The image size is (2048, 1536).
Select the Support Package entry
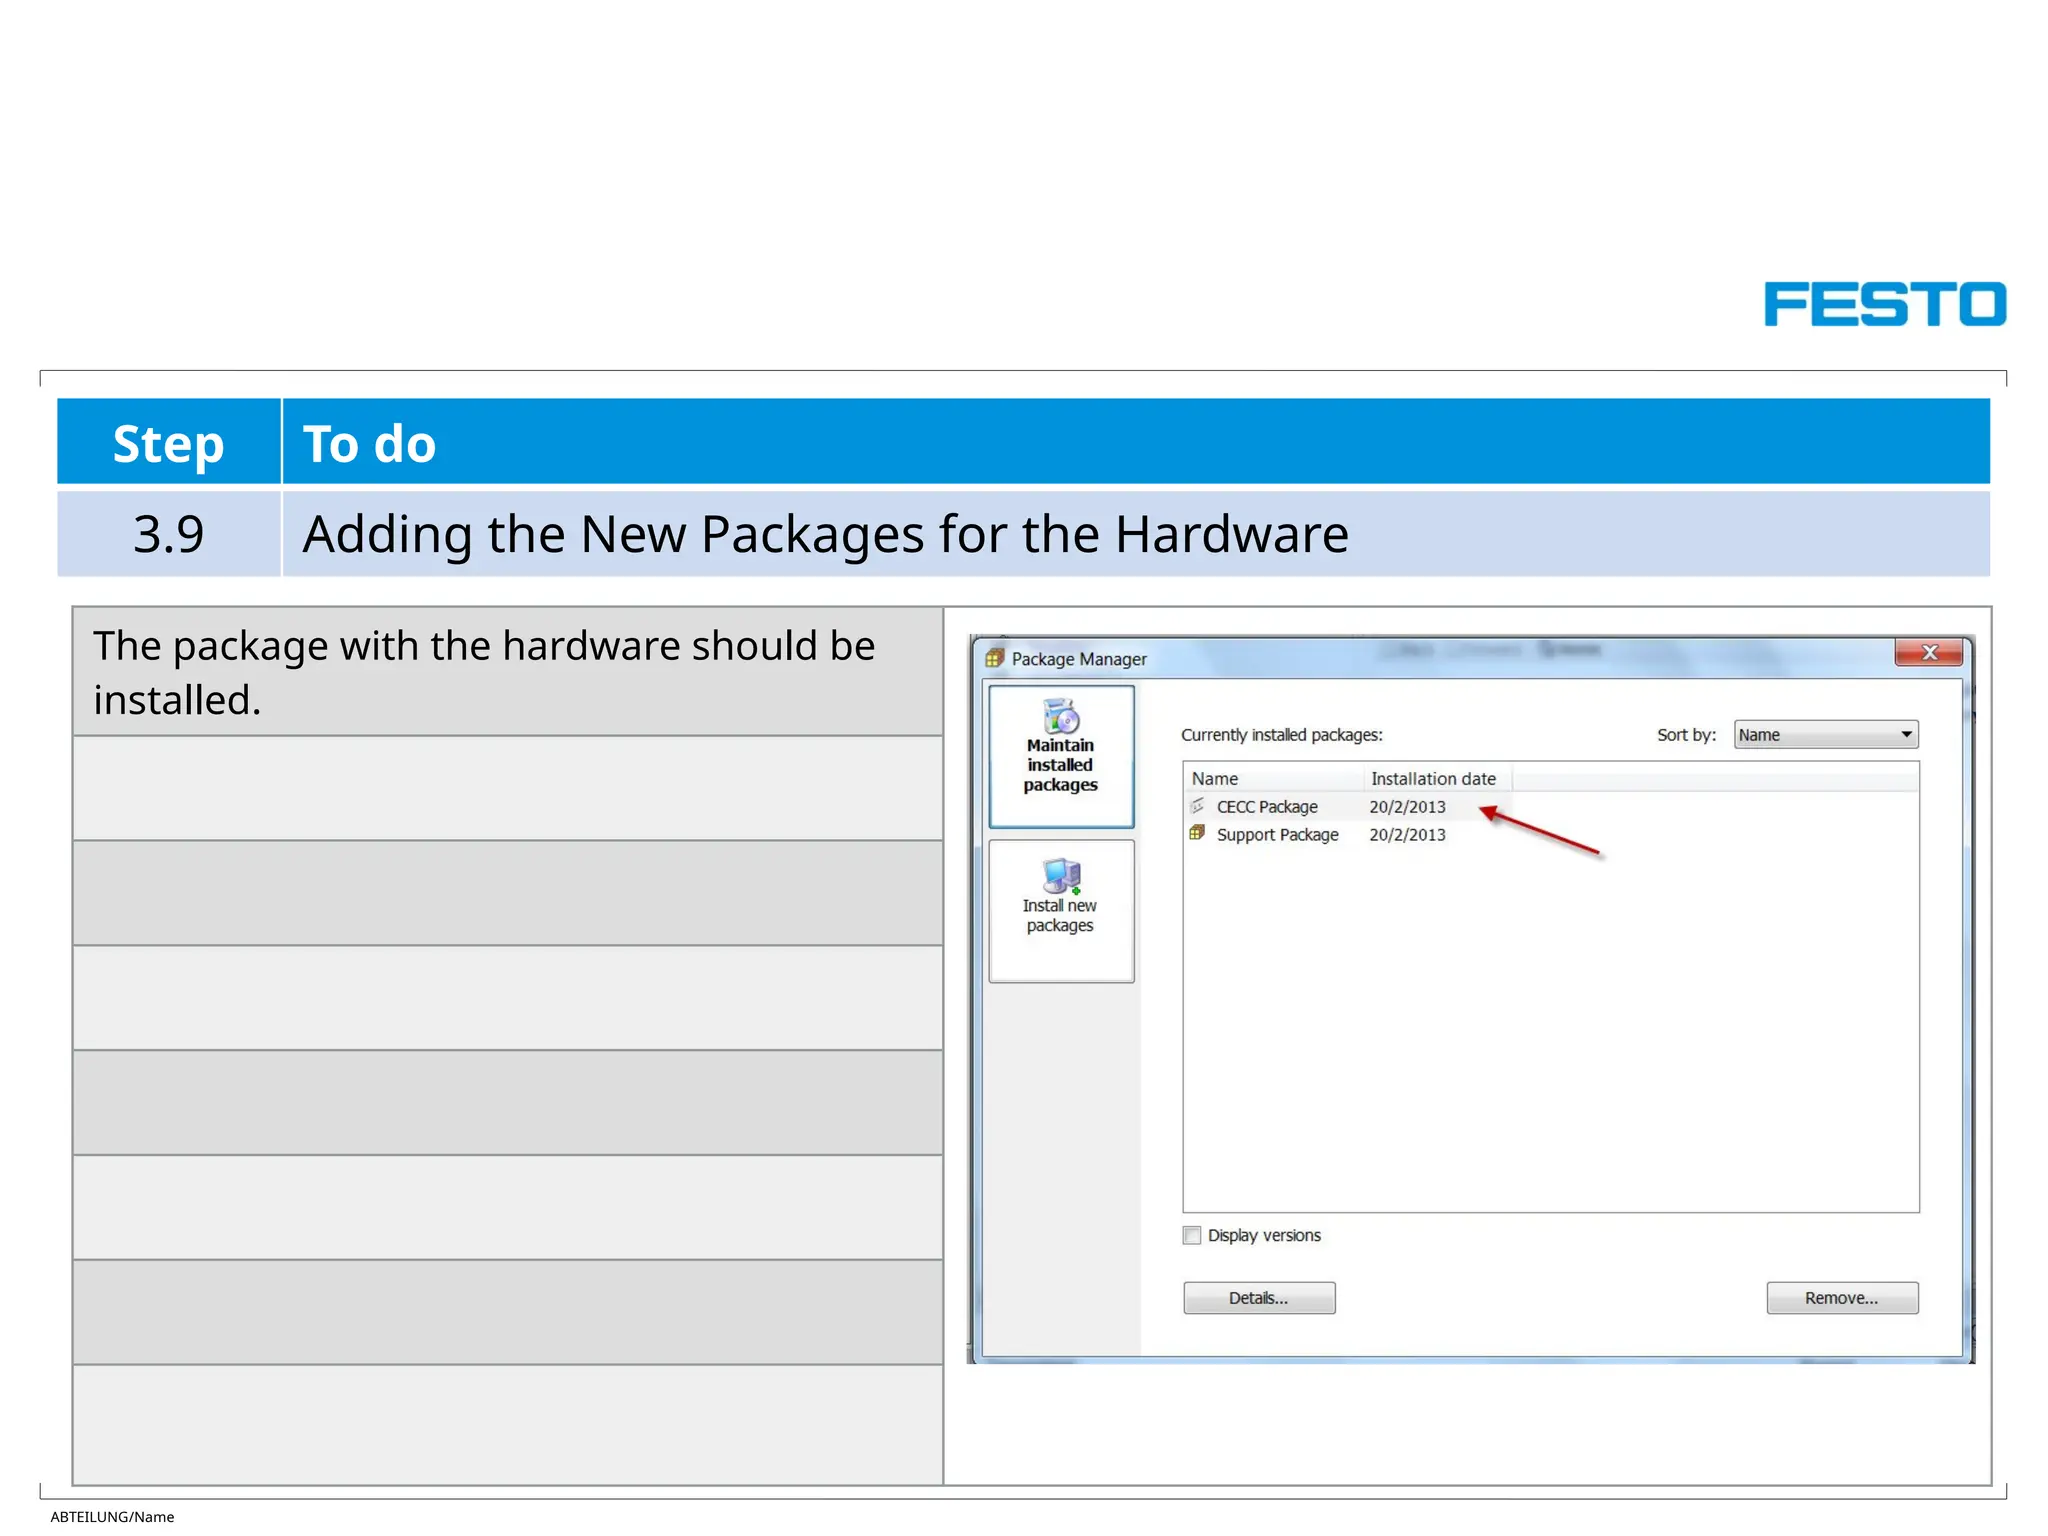coord(1277,835)
